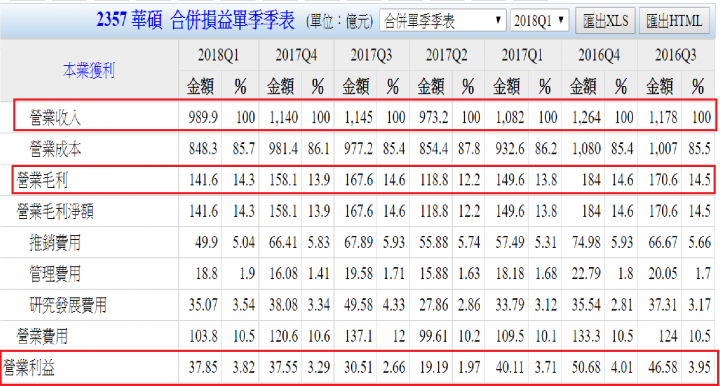Click the 973.2 revenue value

tap(433, 117)
